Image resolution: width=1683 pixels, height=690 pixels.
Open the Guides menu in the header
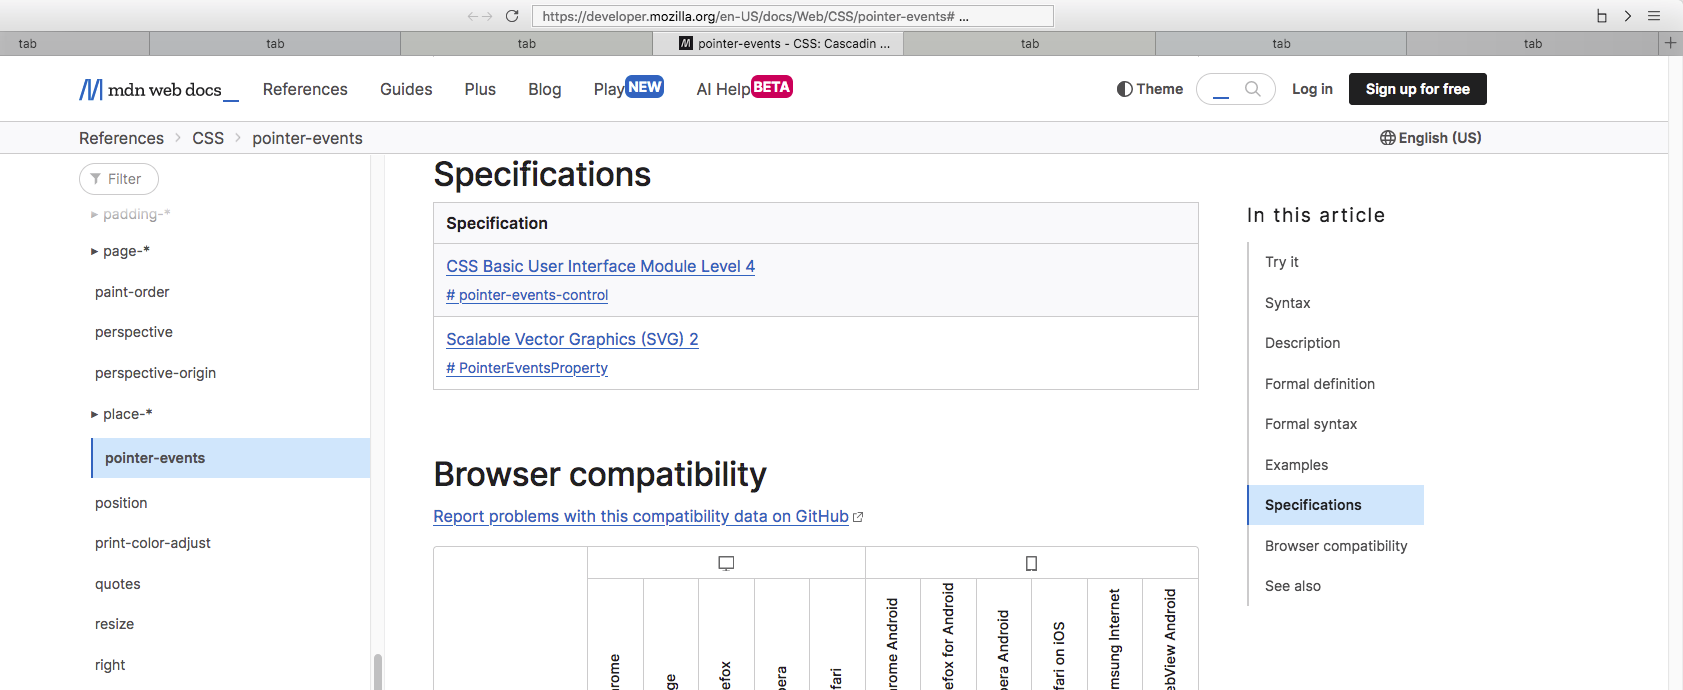[x=406, y=89]
